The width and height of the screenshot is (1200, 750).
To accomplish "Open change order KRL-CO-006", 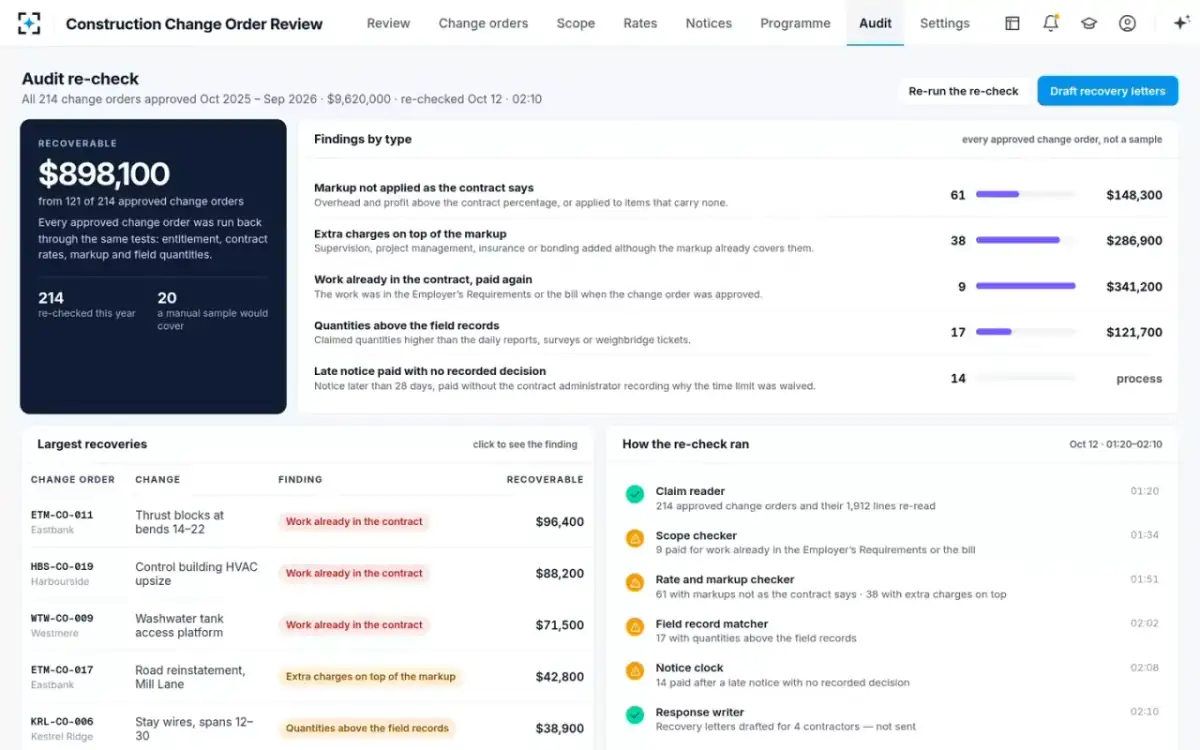I will (x=62, y=722).
